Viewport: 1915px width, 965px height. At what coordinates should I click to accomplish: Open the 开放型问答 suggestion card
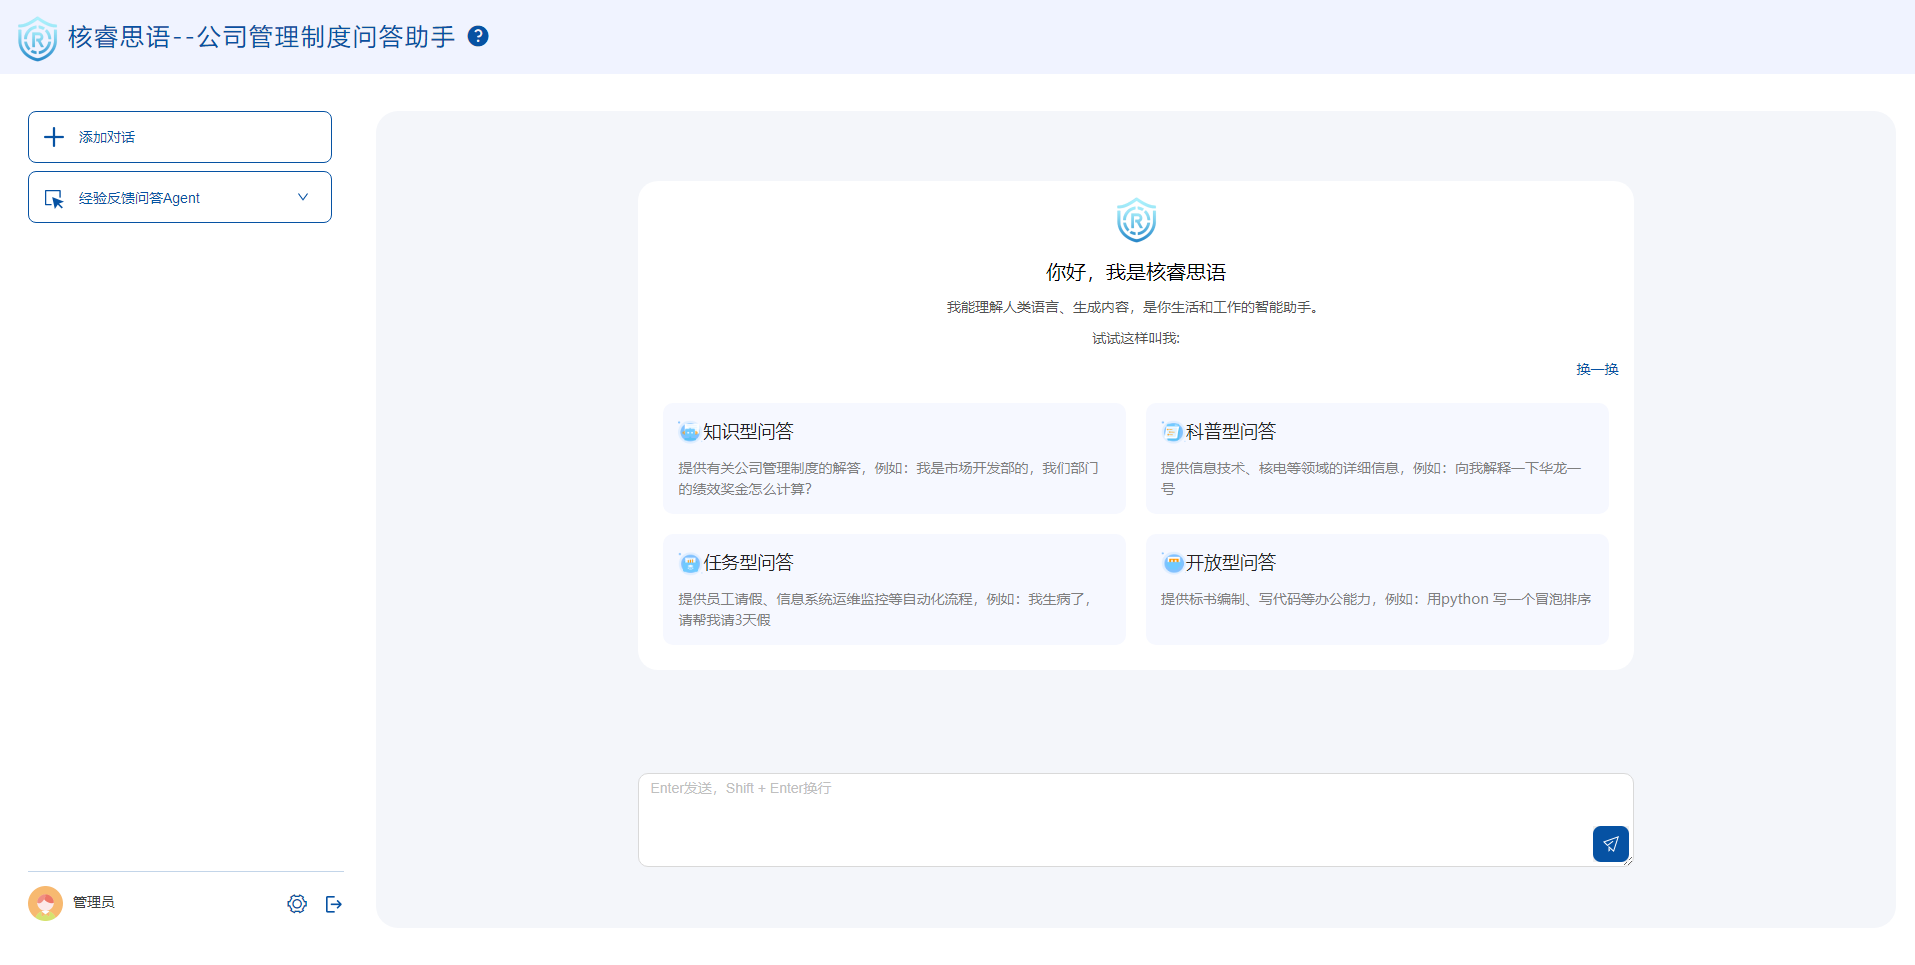pos(1377,589)
